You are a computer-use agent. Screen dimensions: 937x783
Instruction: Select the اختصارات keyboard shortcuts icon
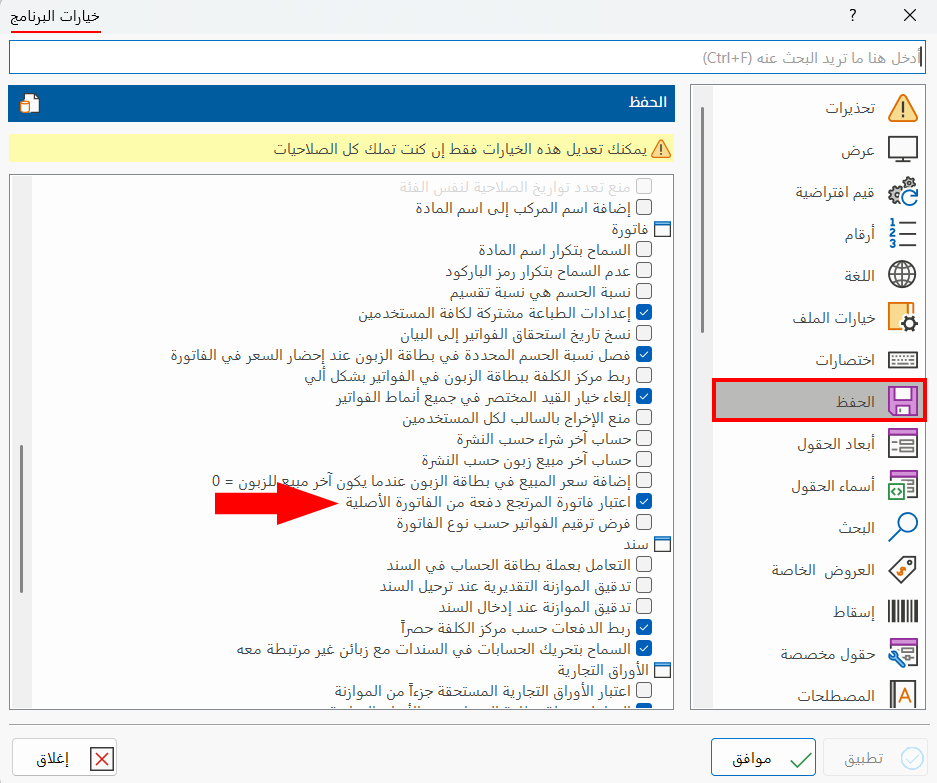click(904, 357)
